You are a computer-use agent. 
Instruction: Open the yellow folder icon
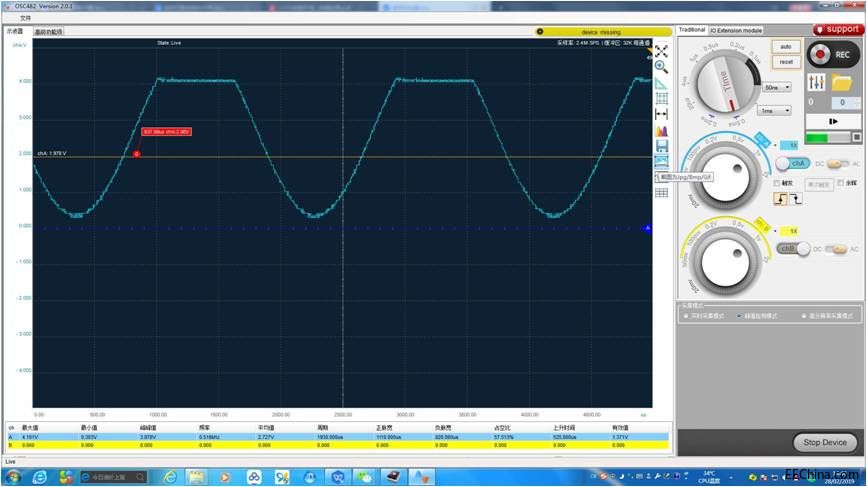[842, 82]
